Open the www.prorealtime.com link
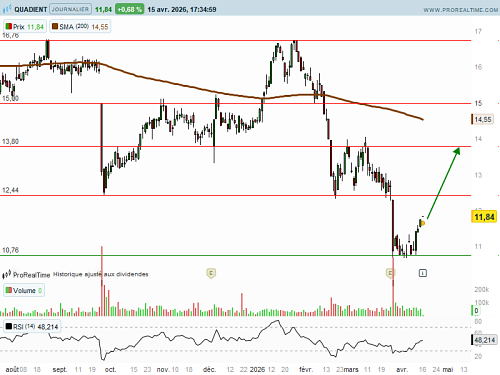500x375 pixels. click(461, 10)
